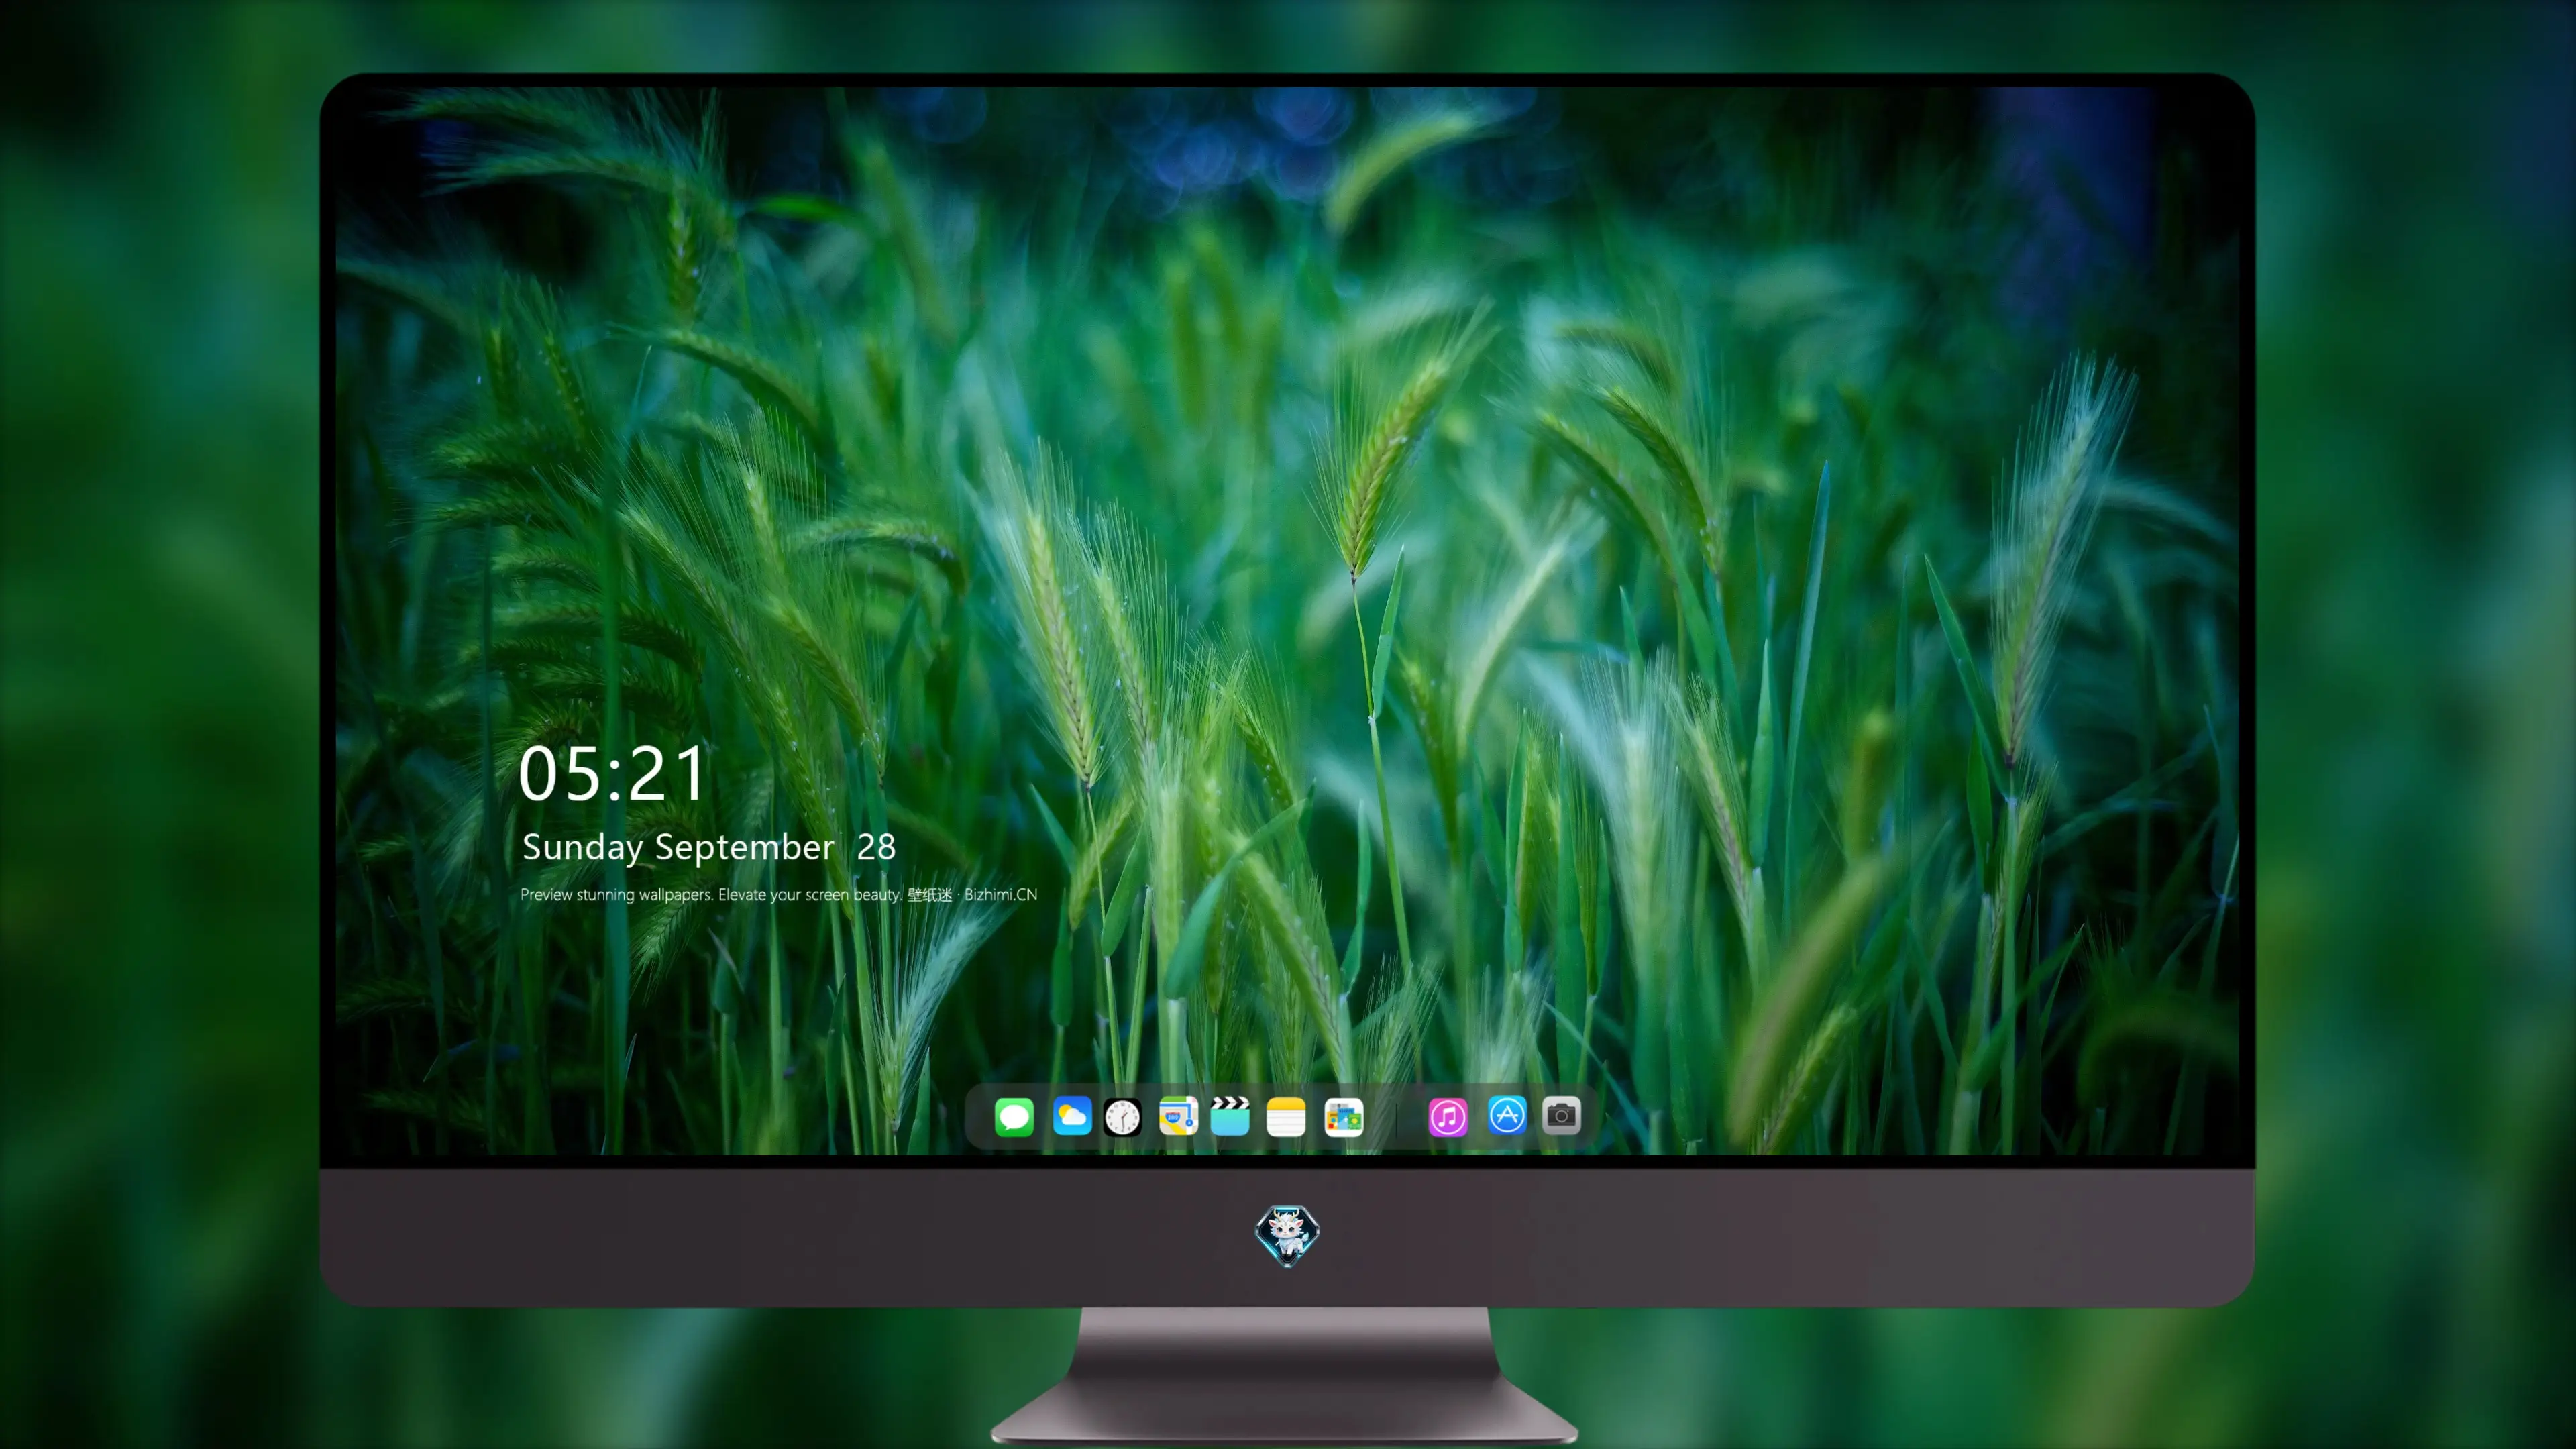
Task: Open the Camera app in the dock
Action: click(x=1561, y=1115)
